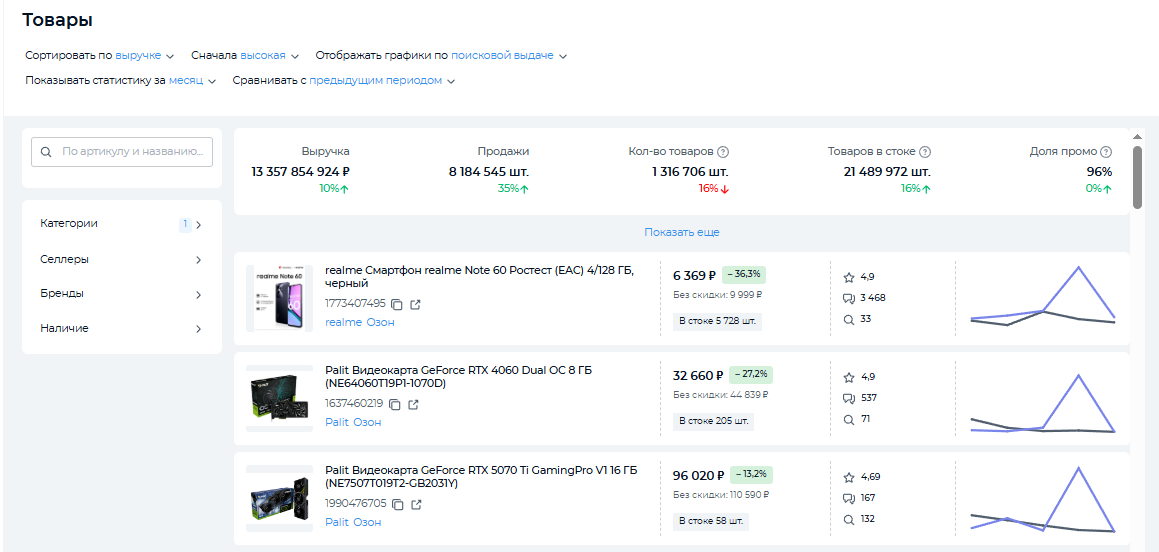Change statistics period from месяц
Image resolution: width=1159 pixels, height=552 pixels.
[192, 81]
